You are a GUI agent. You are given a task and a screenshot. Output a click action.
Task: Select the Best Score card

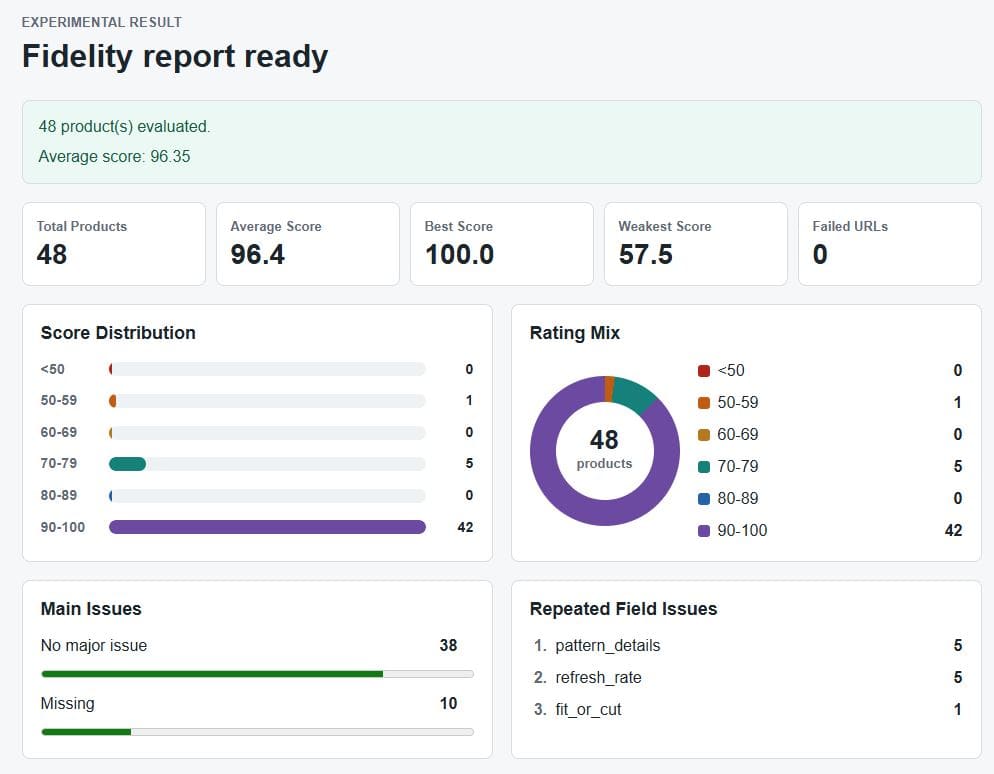coord(502,244)
